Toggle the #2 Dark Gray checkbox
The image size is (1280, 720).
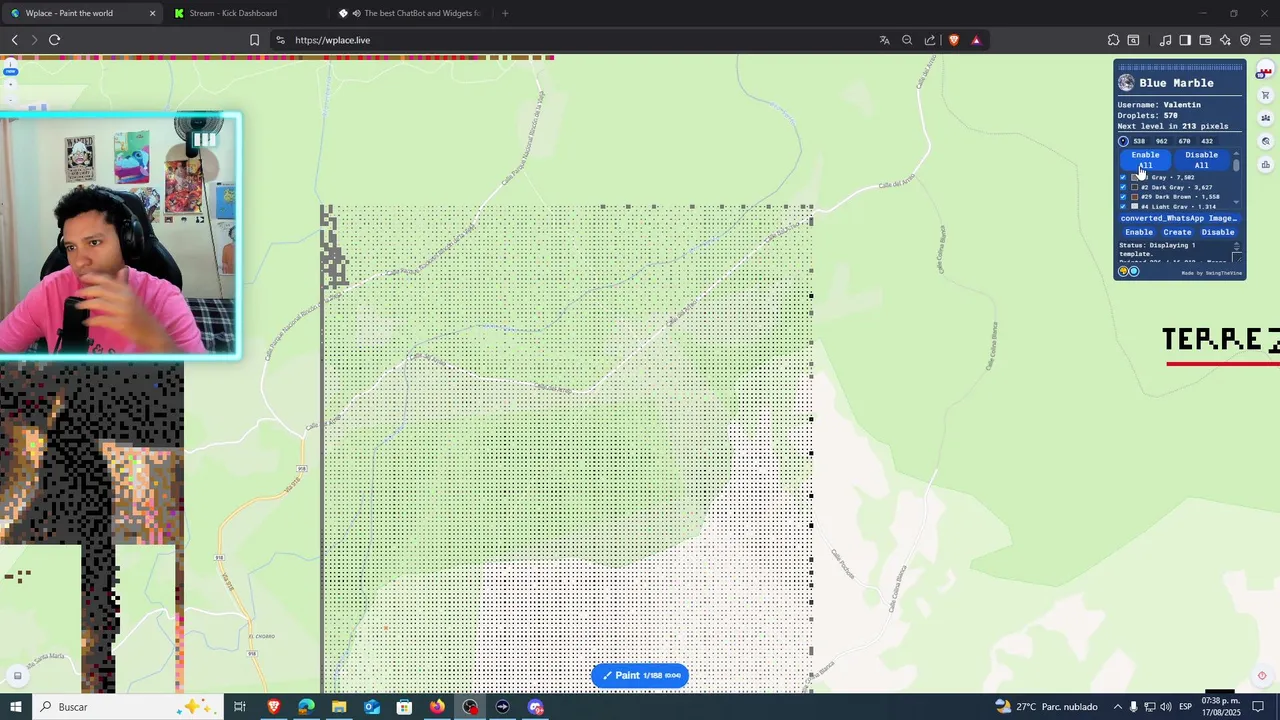coord(1122,187)
